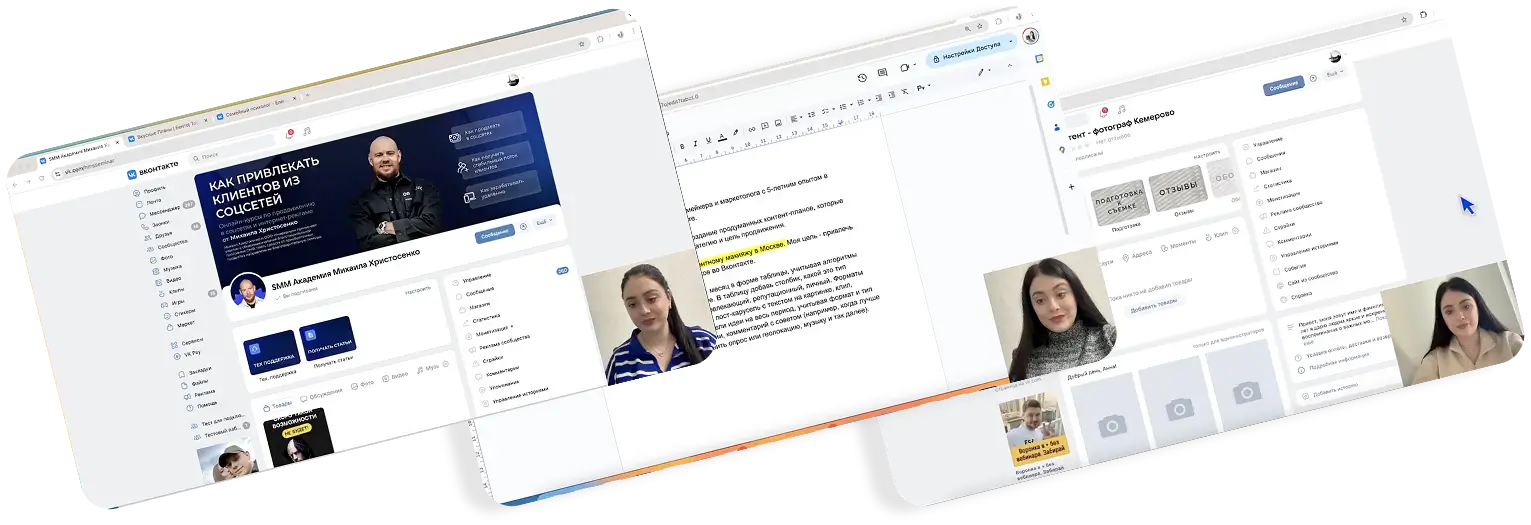Screen dimensions: 1531x525
Task: Click line spacing icon in Docs toolbar
Action: click(x=812, y=114)
